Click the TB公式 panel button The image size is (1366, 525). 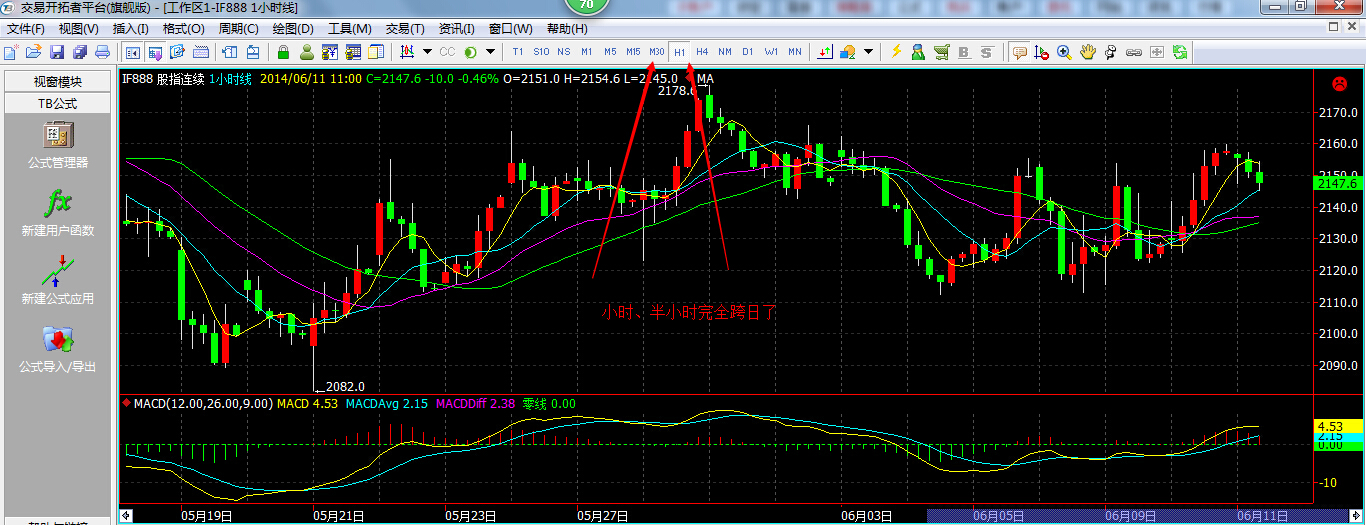[x=57, y=103]
